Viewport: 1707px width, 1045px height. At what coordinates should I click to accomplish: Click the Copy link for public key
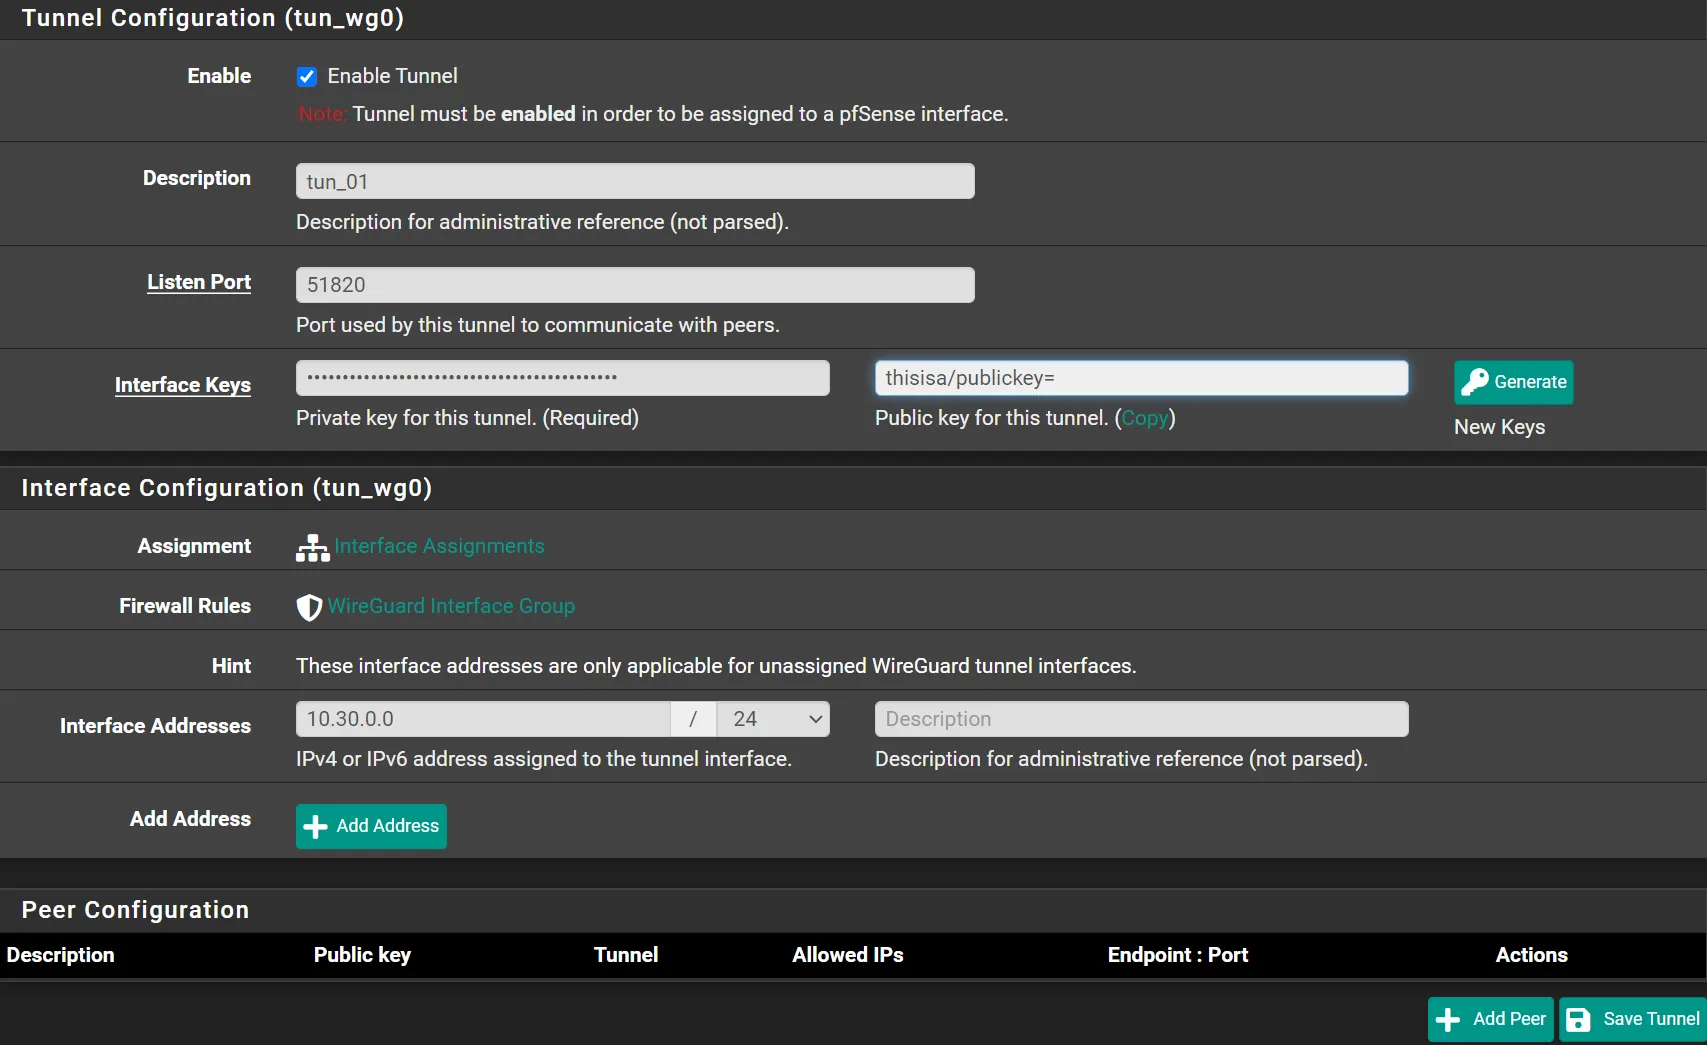(1144, 418)
